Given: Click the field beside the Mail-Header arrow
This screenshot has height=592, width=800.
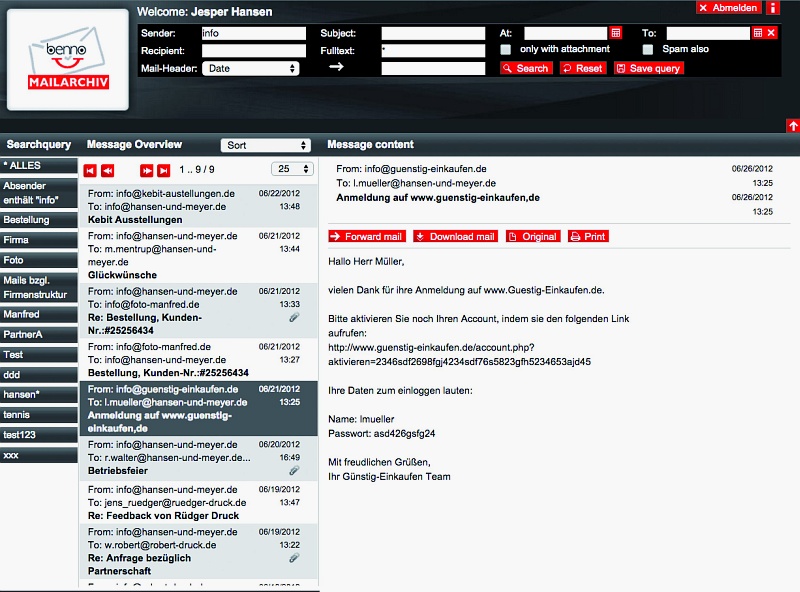Looking at the screenshot, I should tap(433, 68).
